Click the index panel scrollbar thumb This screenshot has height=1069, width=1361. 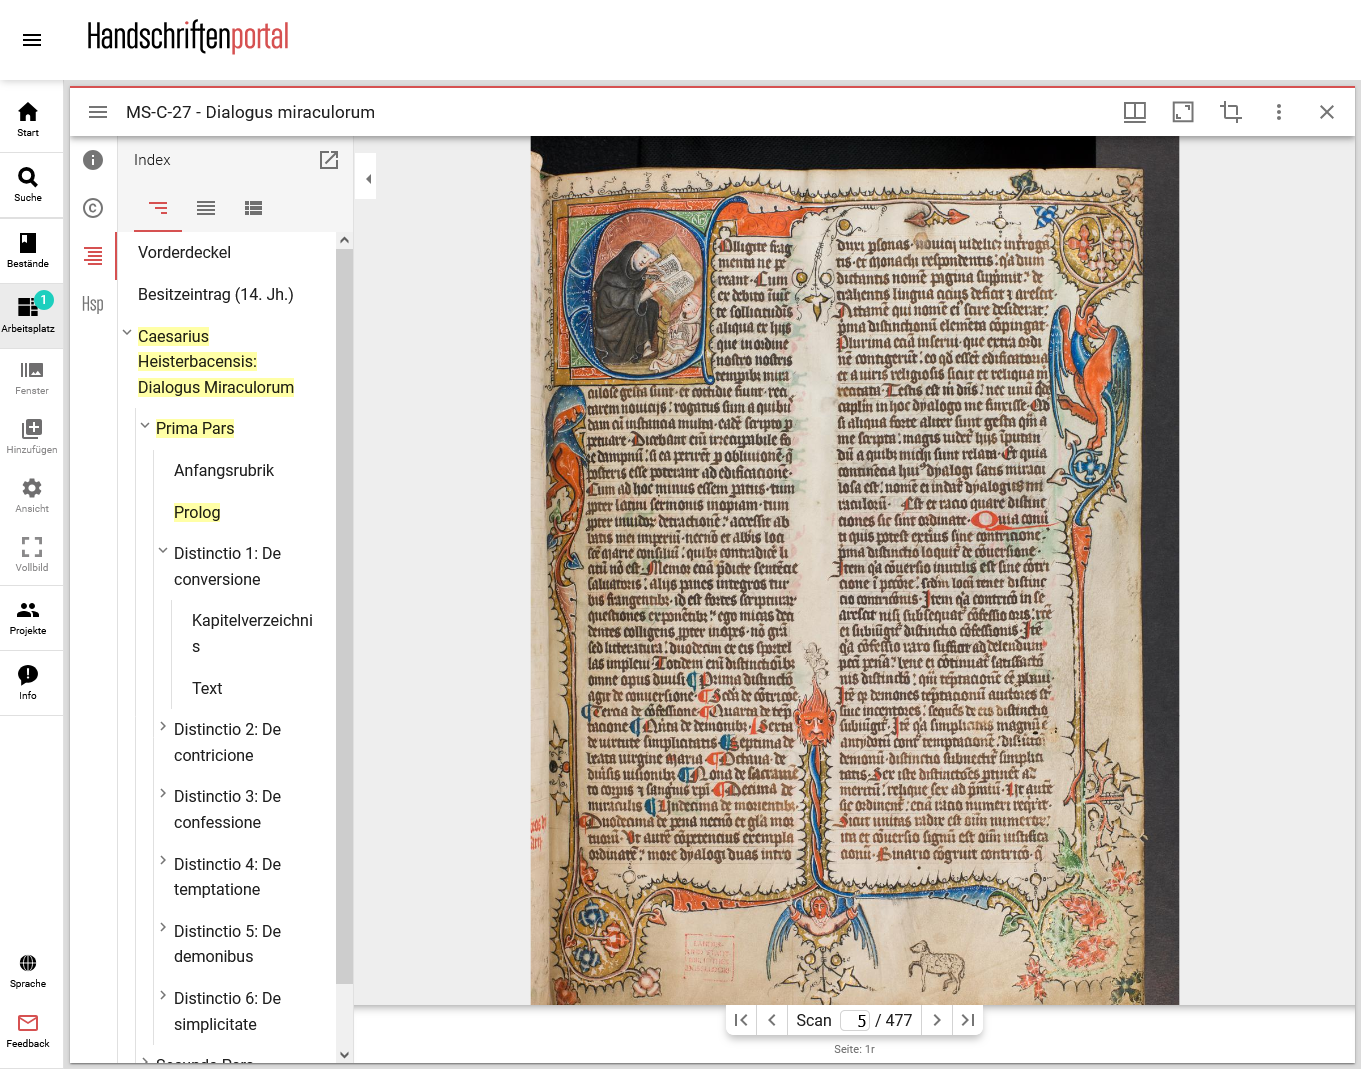(x=345, y=616)
